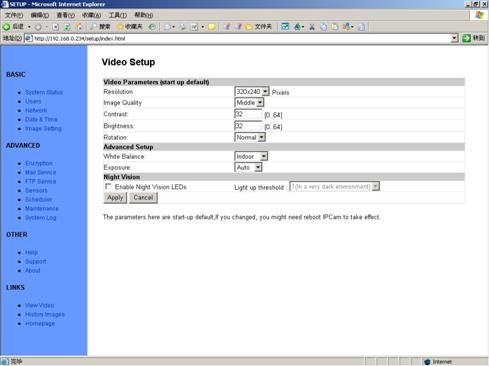Screen dimensions: 489x366
Task: Click the browser Refresh icon
Action: [x=67, y=27]
